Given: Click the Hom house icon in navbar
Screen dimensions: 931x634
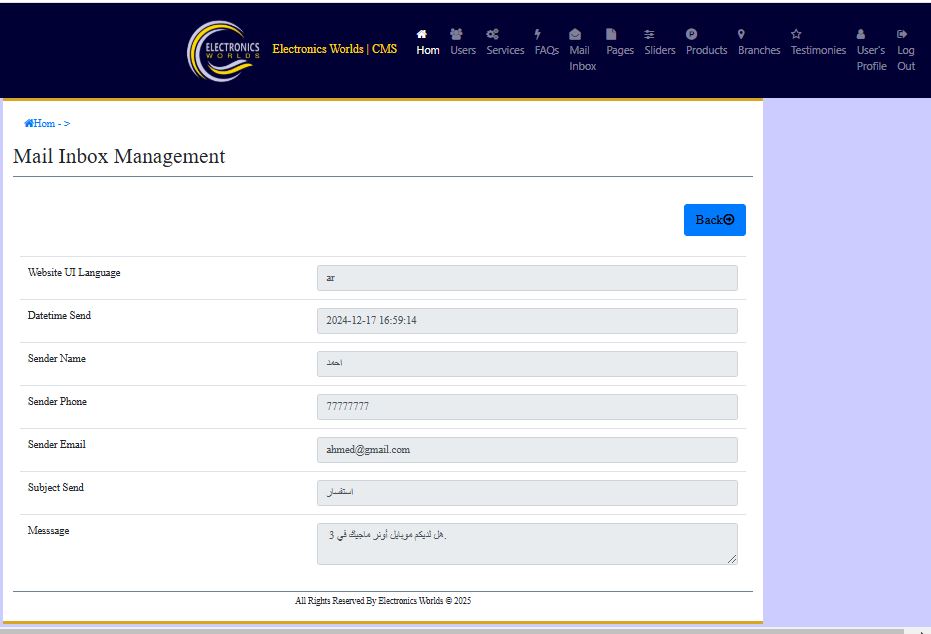Looking at the screenshot, I should pos(422,34).
